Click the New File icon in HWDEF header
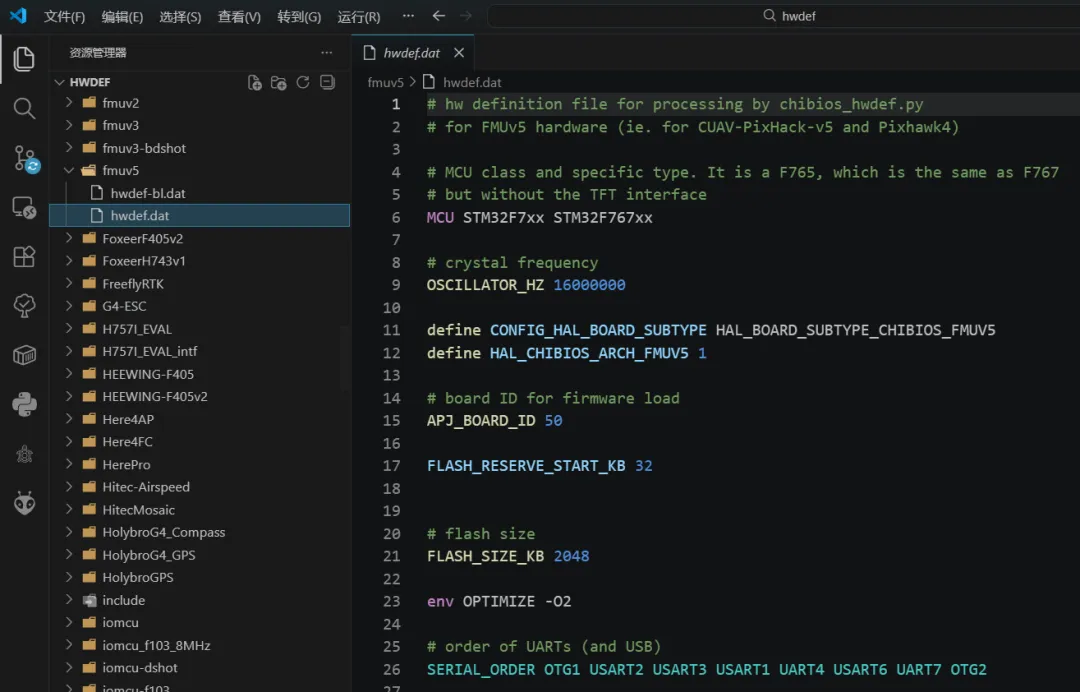Viewport: 1080px width, 692px height. tap(255, 83)
